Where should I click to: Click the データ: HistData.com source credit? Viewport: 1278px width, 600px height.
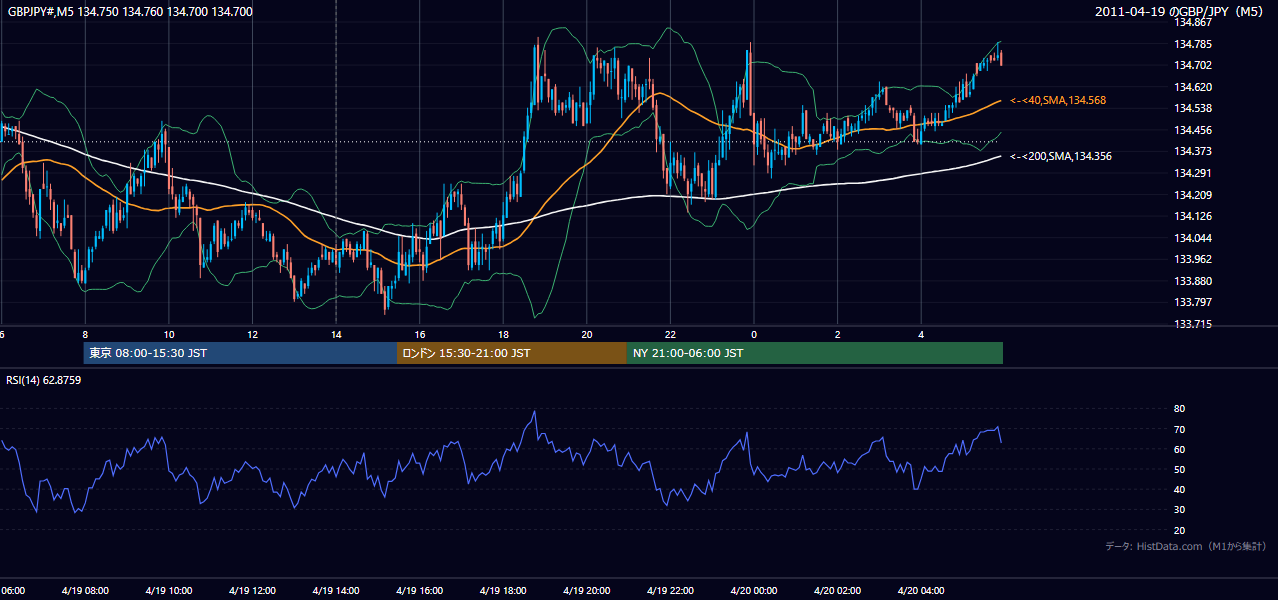[x=1186, y=546]
